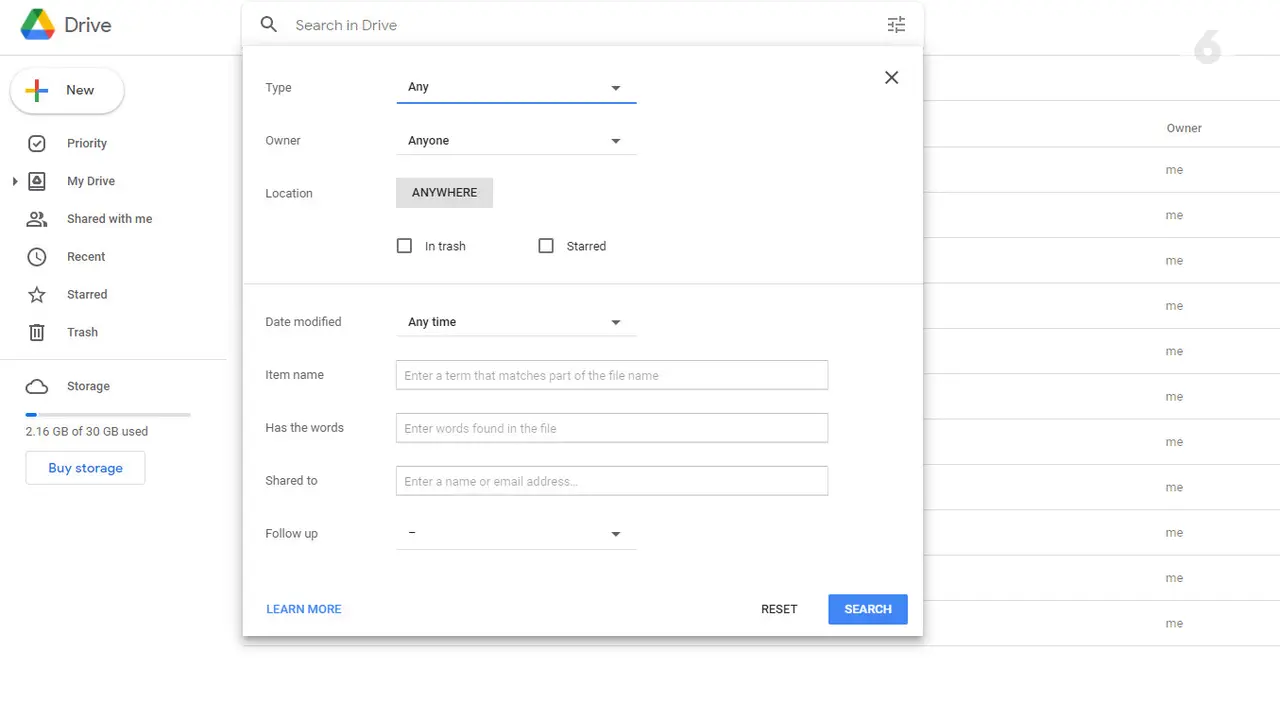The image size is (1280, 720).
Task: Click the LEARN MORE link
Action: 304,609
